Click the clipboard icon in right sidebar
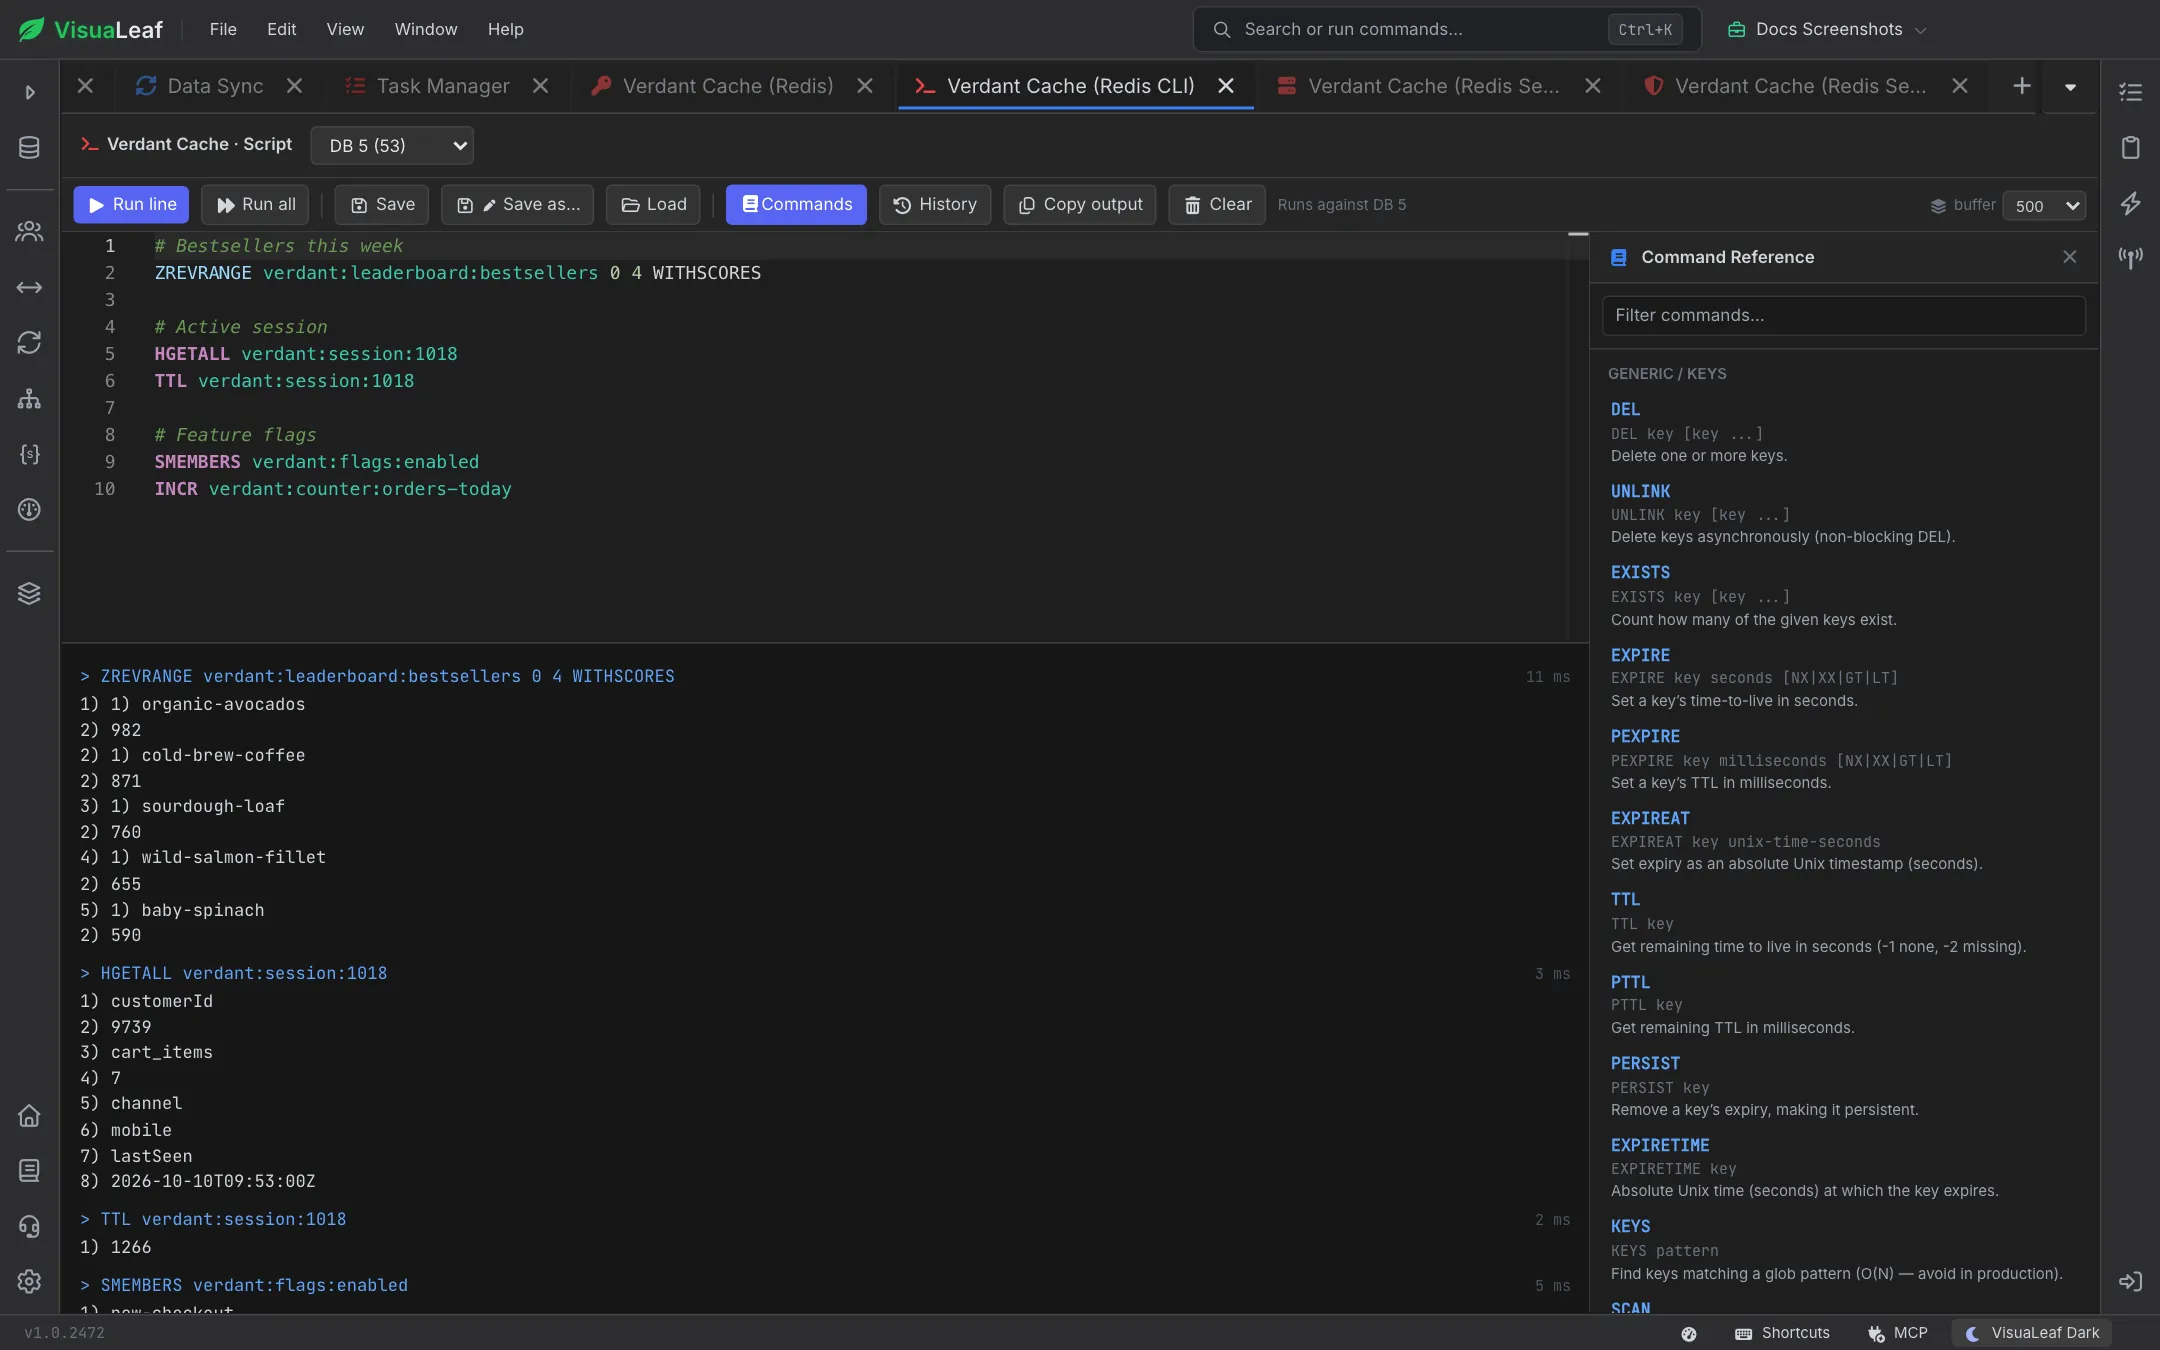2160x1350 pixels. pyautogui.click(x=2131, y=148)
